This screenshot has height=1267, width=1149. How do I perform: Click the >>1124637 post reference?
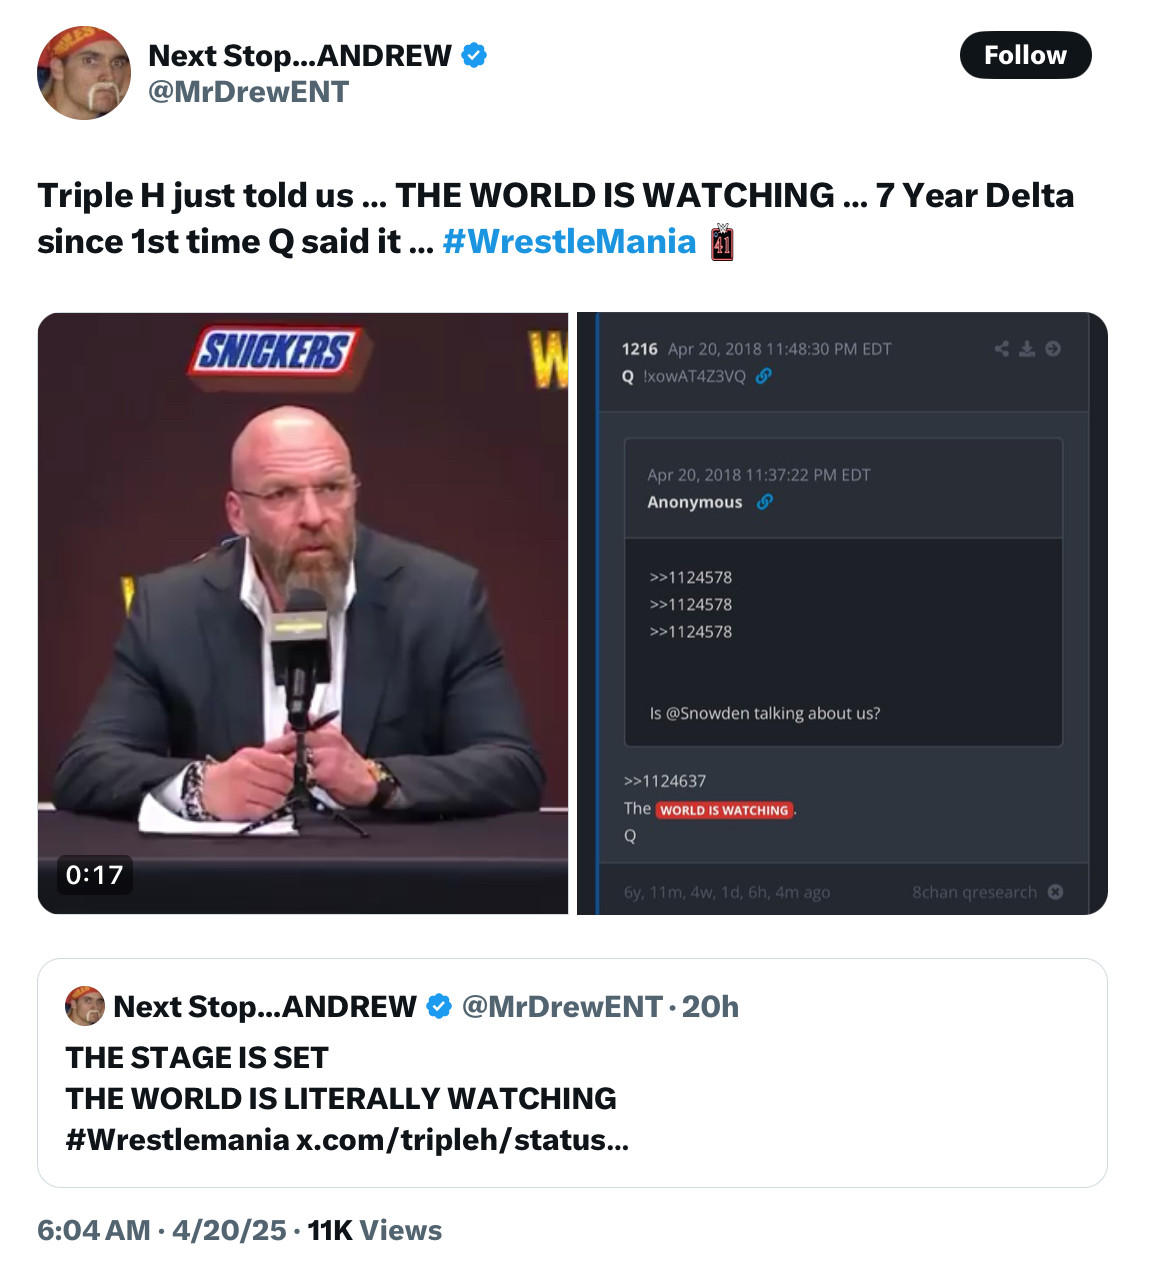click(665, 781)
